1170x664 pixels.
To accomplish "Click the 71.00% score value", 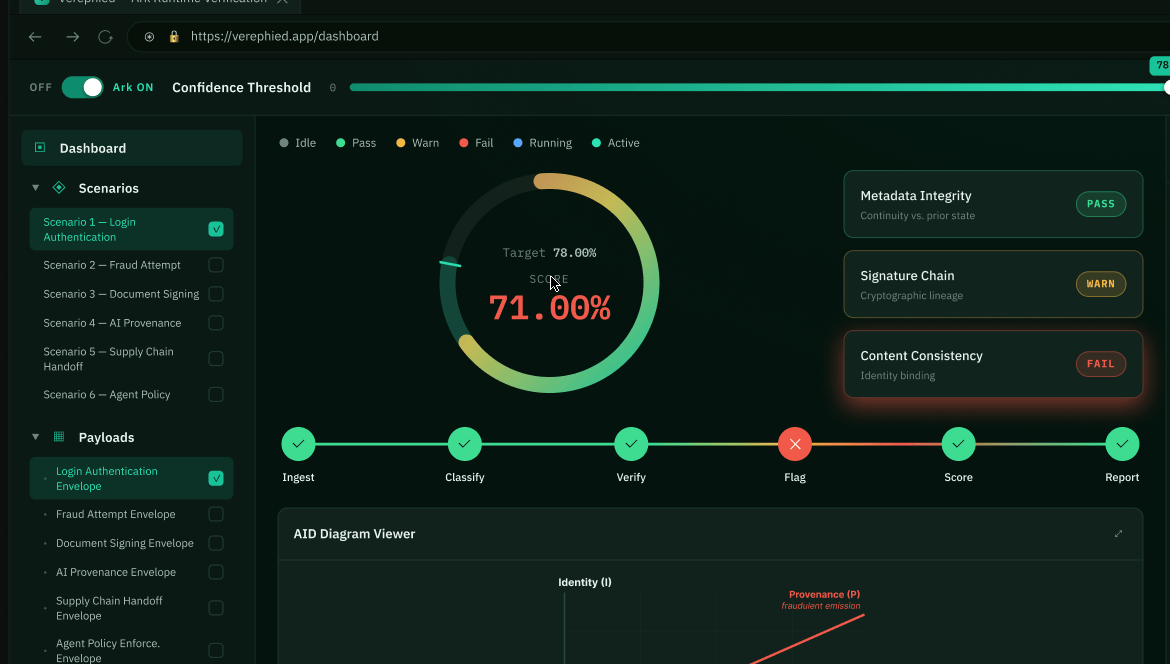I will click(x=549, y=308).
